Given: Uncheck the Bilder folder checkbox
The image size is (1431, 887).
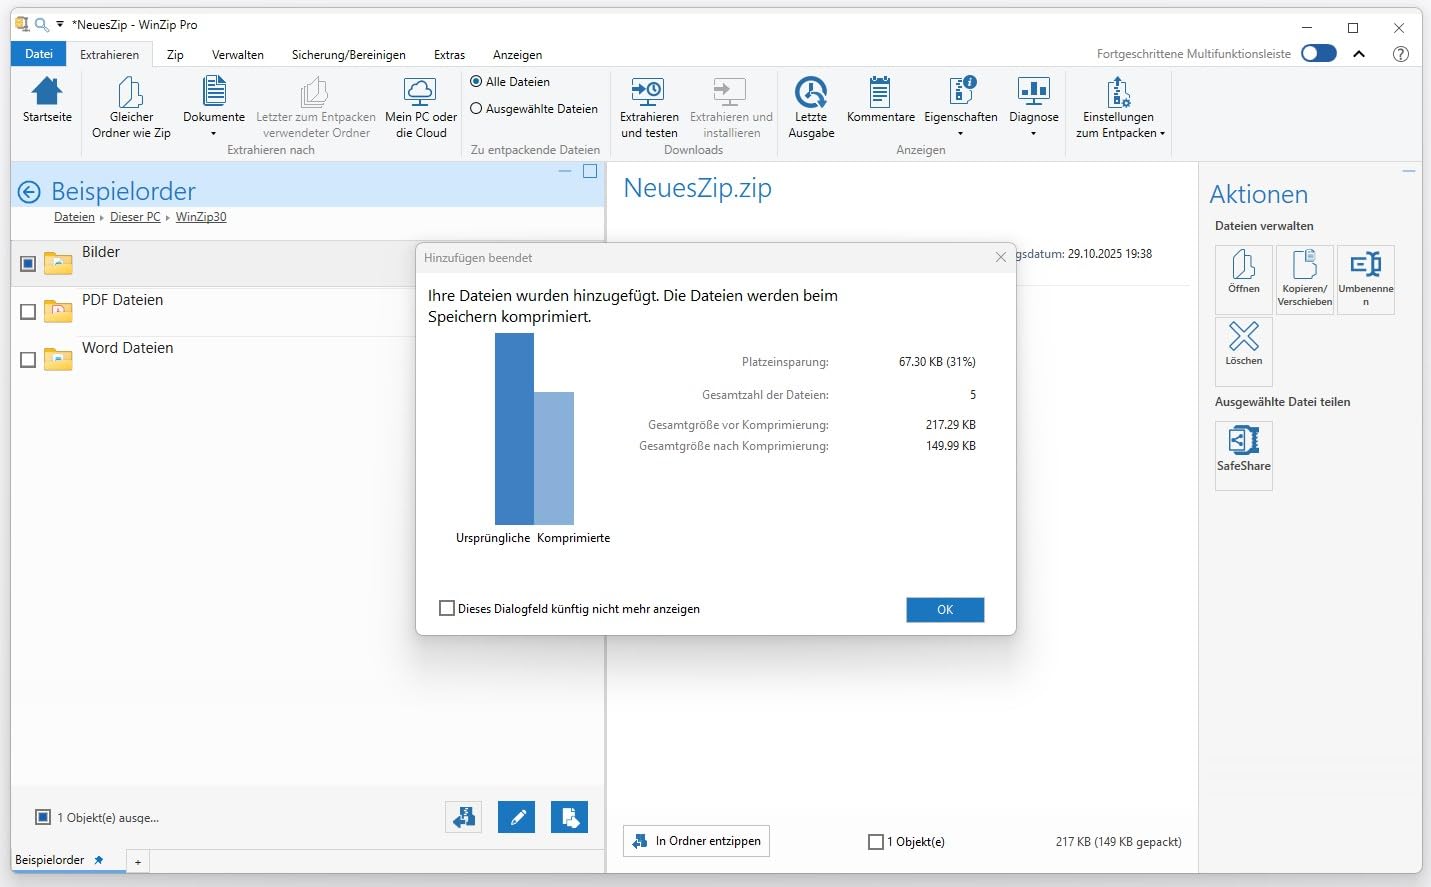Looking at the screenshot, I should pyautogui.click(x=28, y=264).
